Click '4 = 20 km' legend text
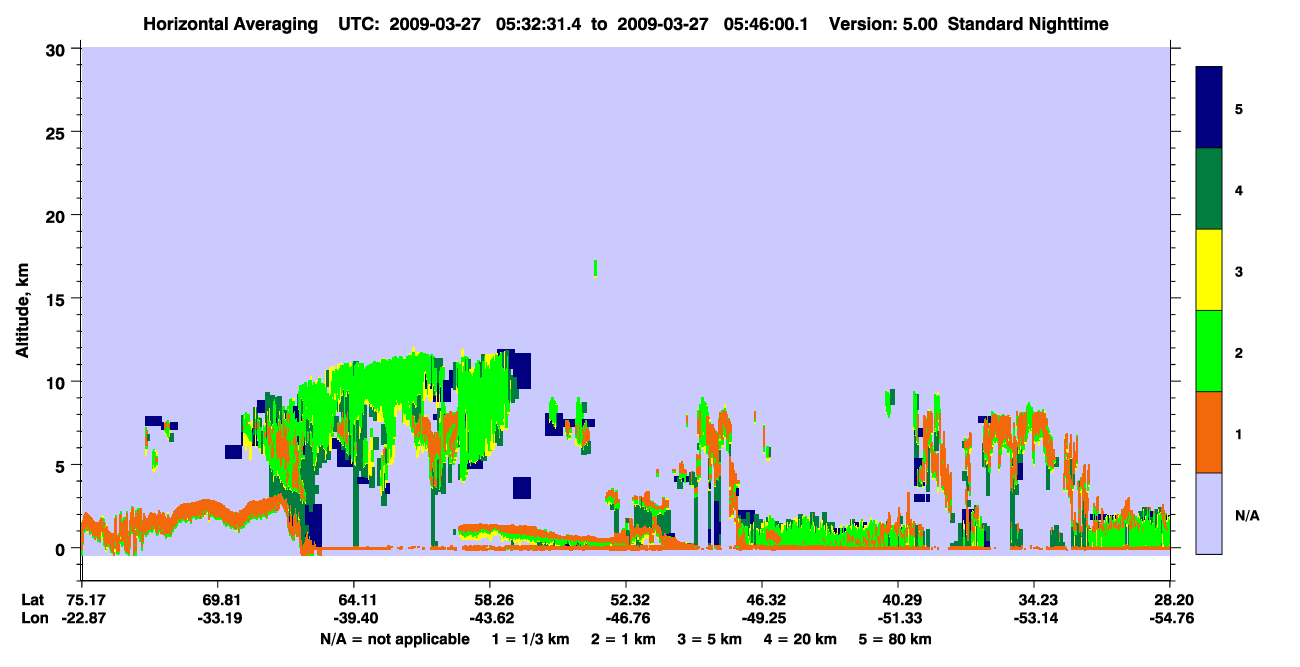1300x667 pixels. click(x=800, y=639)
